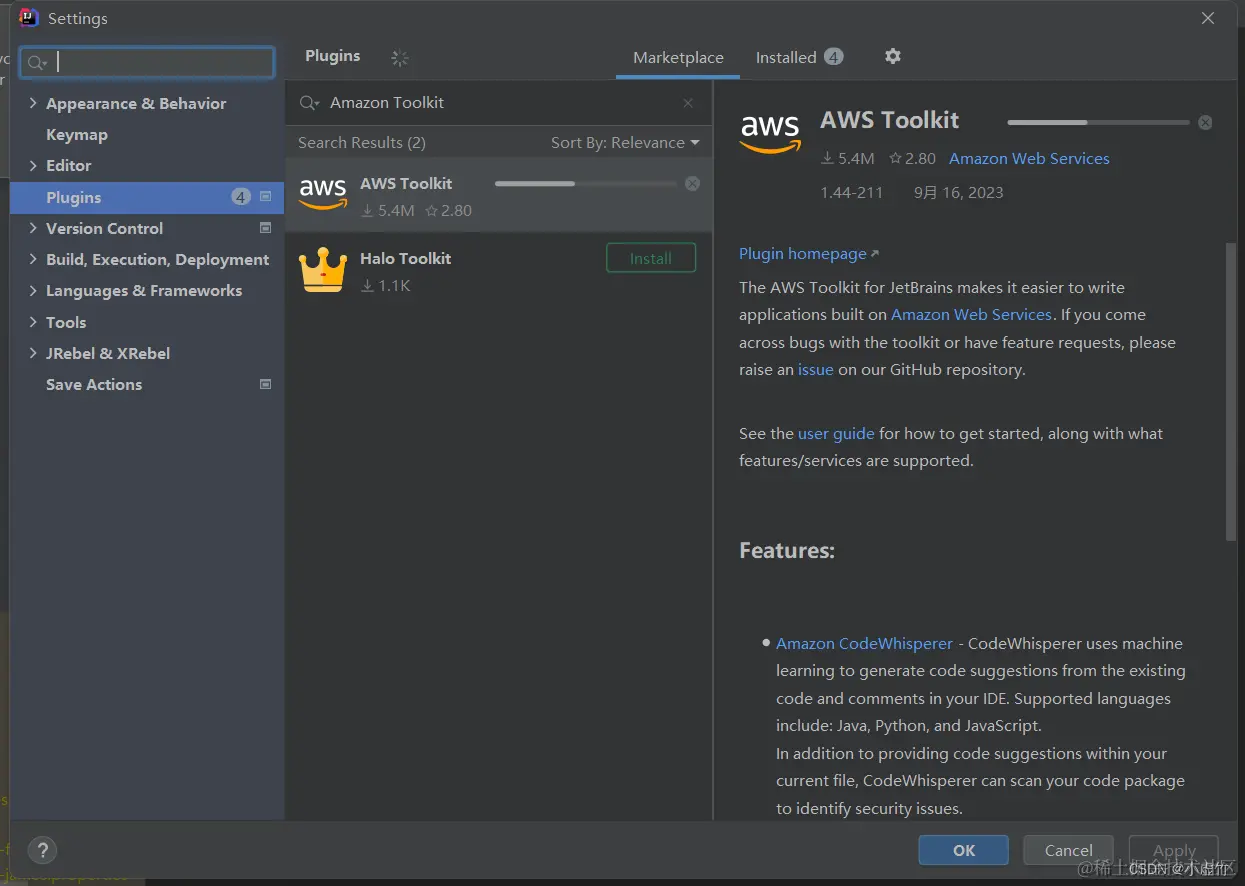1245x886 pixels.
Task: Click the description pane vertical scrollbar
Action: pyautogui.click(x=1230, y=390)
